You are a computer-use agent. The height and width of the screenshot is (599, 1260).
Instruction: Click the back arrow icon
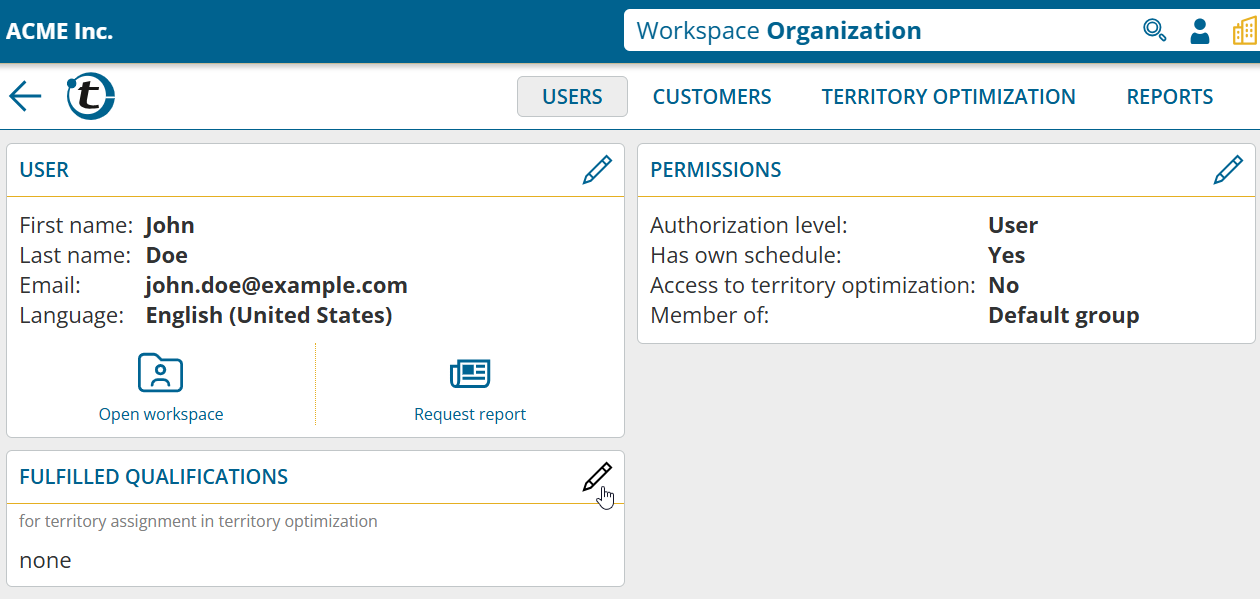(25, 96)
